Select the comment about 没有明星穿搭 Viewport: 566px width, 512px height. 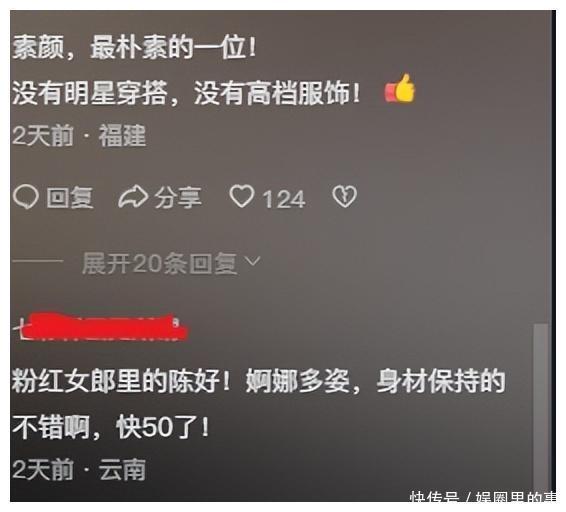pyautogui.click(x=186, y=92)
